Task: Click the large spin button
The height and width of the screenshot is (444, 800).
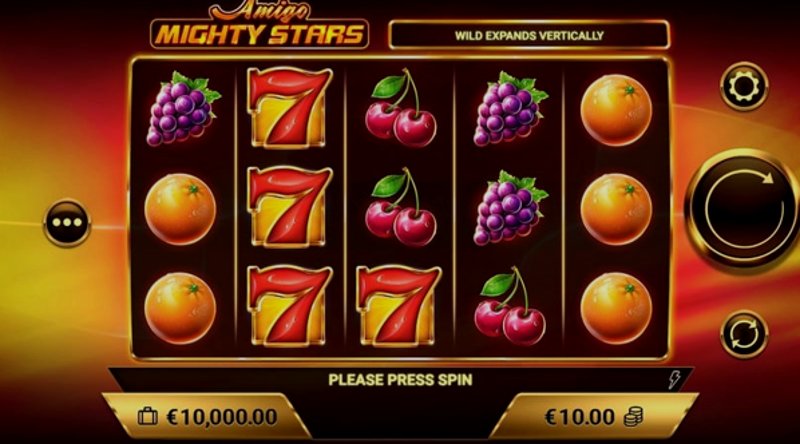Action: click(x=744, y=208)
